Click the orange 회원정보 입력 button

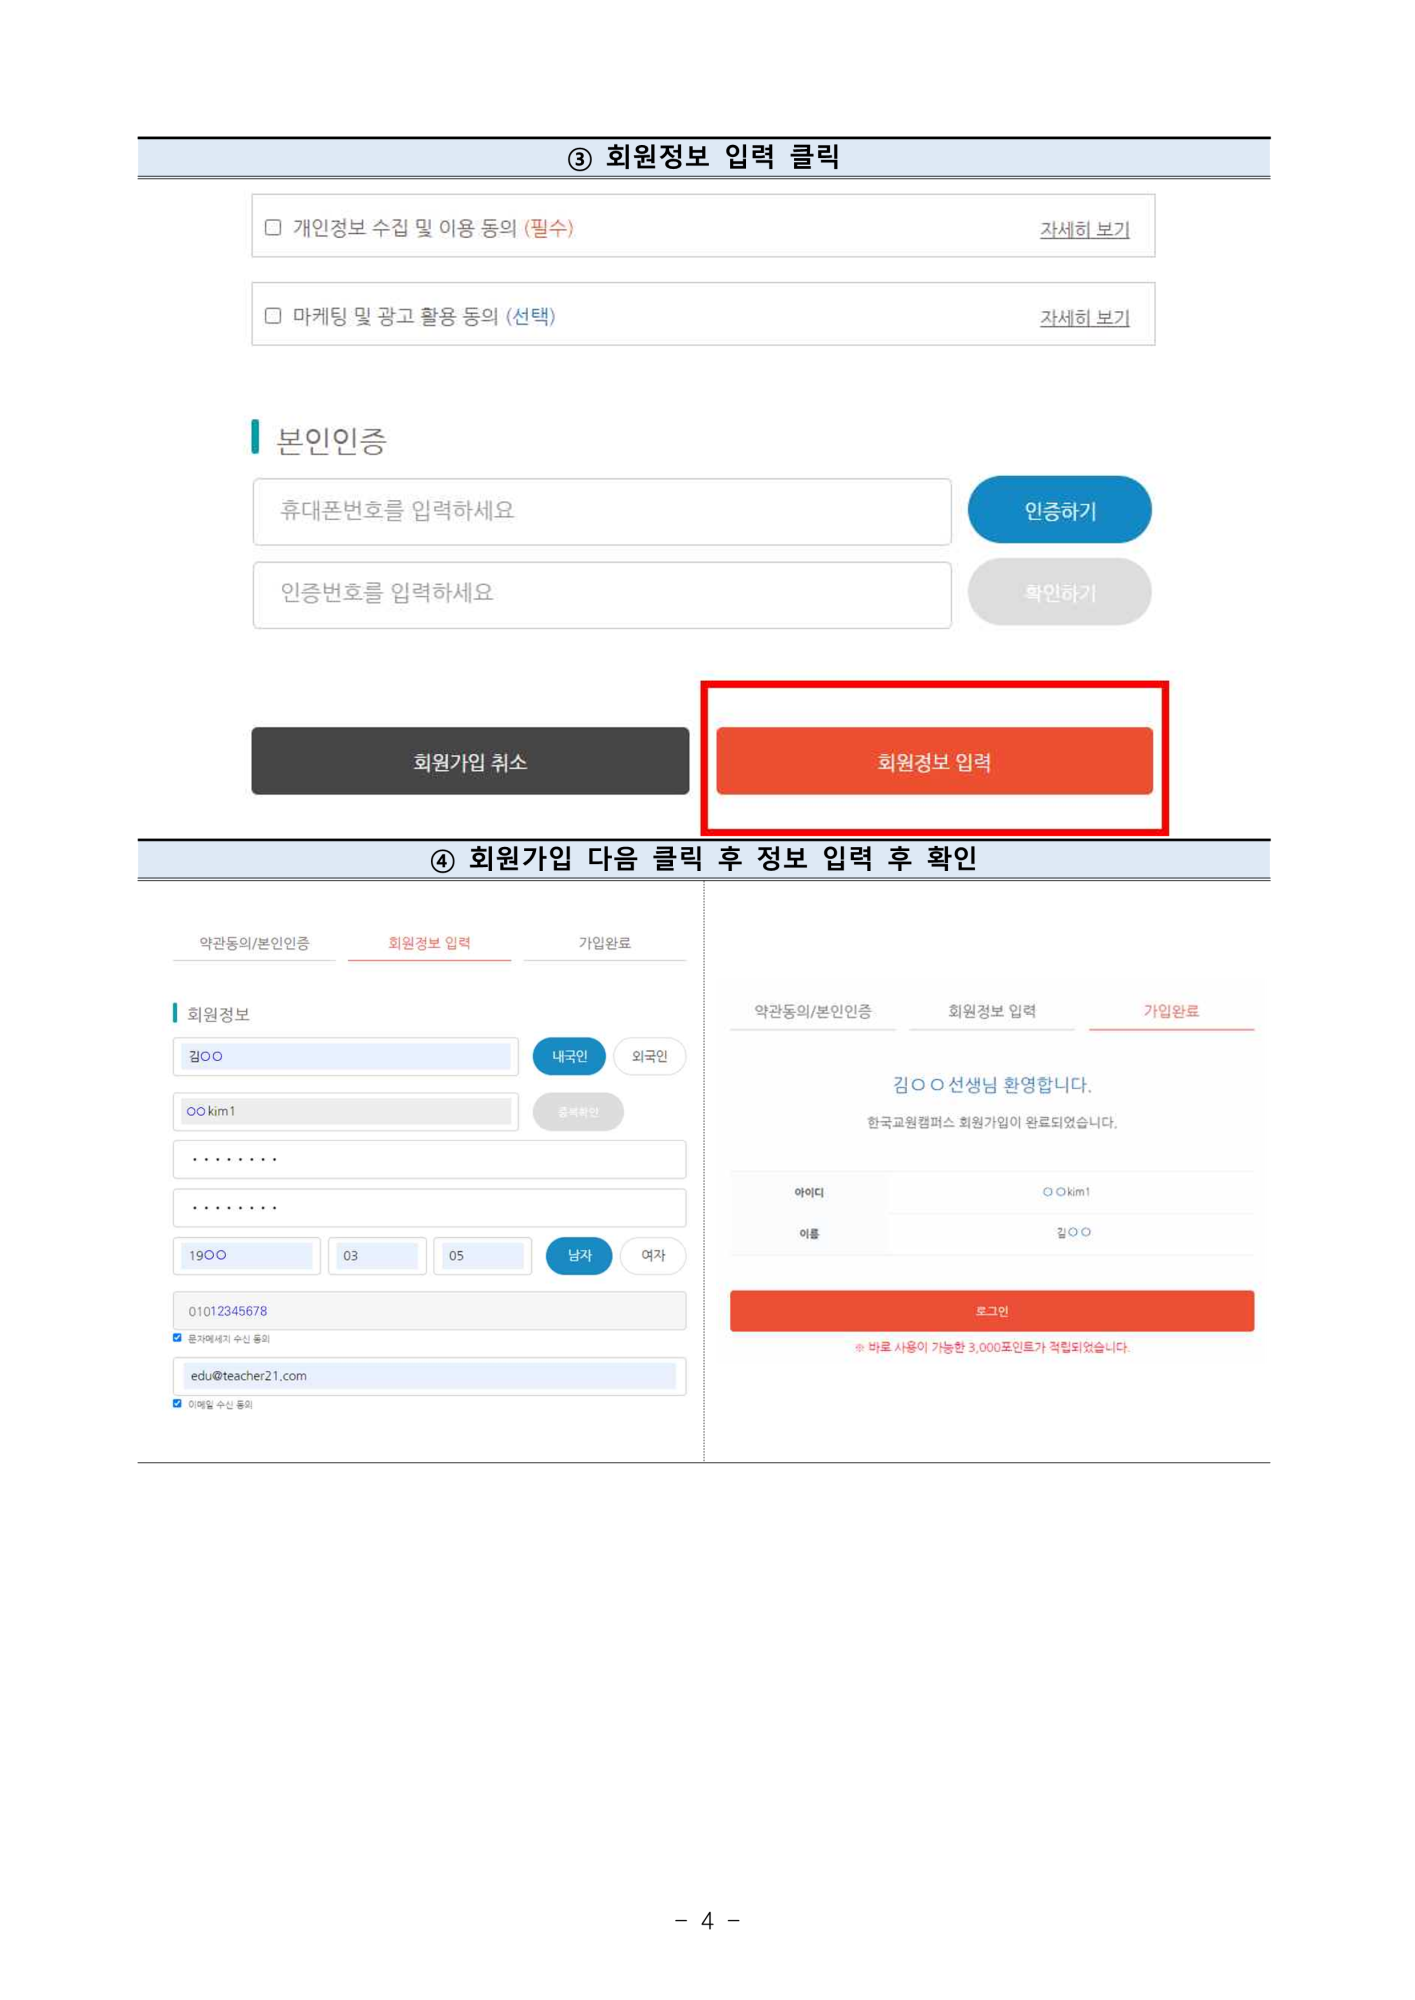[x=935, y=762]
